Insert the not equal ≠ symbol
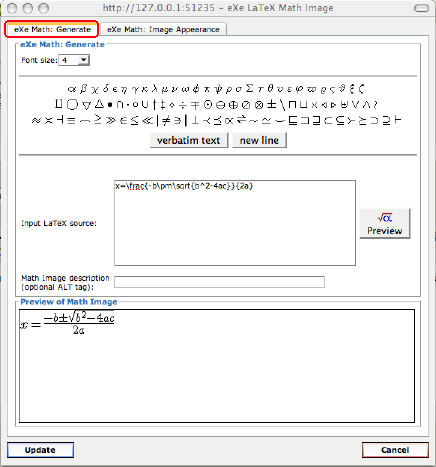The image size is (436, 467). (x=166, y=120)
